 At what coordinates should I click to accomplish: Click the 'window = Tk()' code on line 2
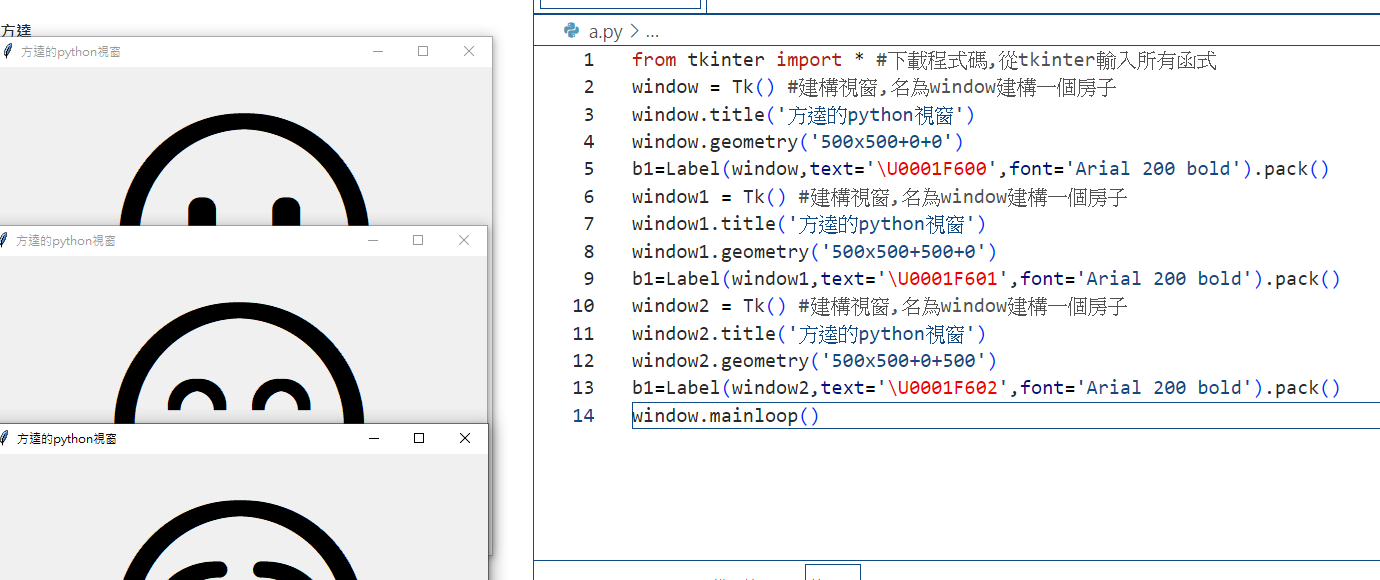point(704,87)
